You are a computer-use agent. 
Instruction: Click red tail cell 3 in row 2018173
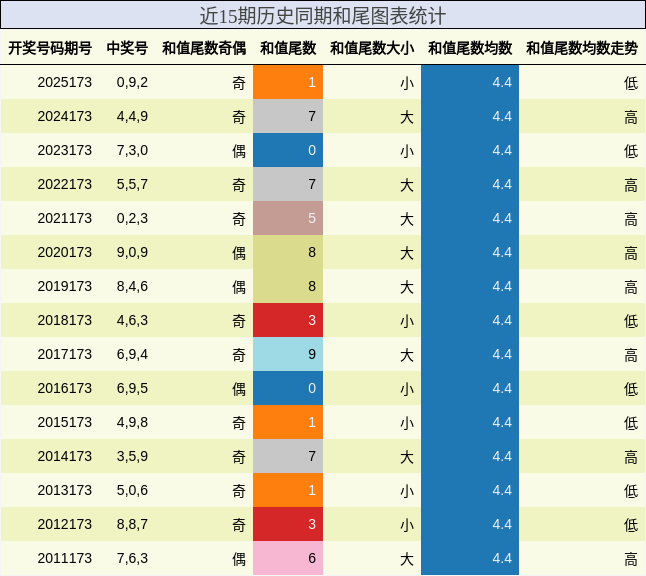click(x=288, y=320)
